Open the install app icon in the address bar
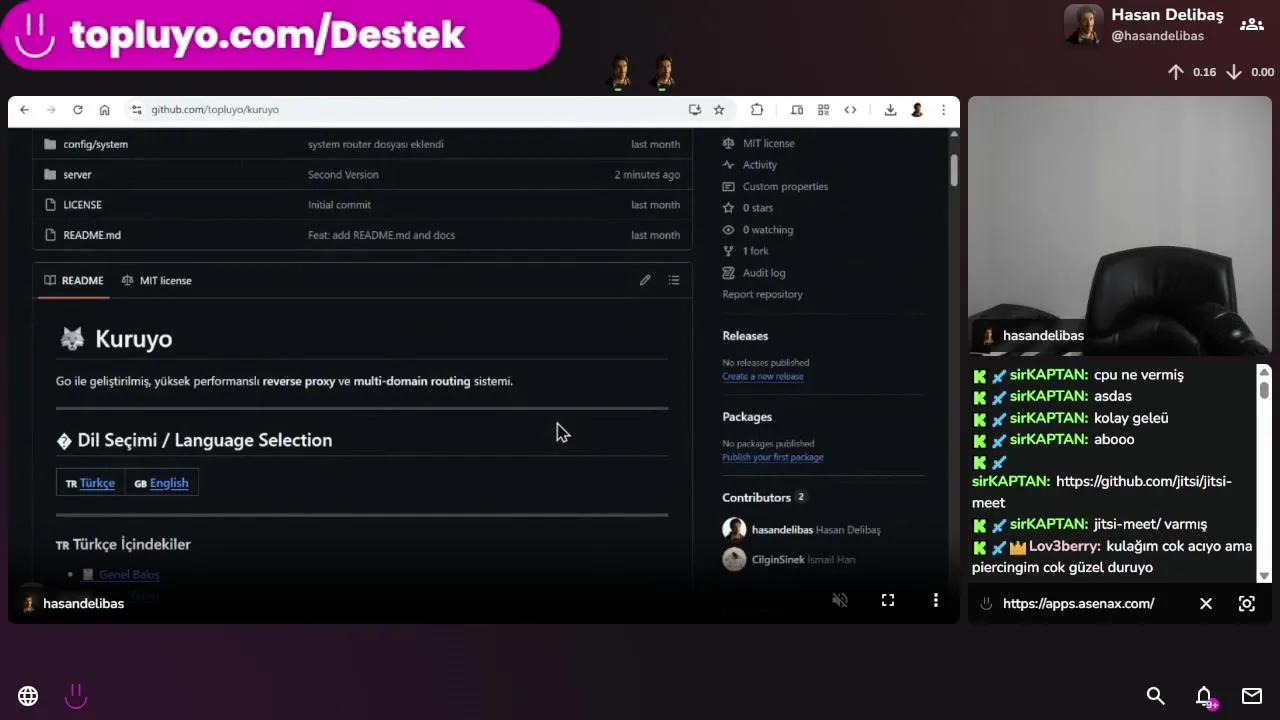 pyautogui.click(x=694, y=110)
